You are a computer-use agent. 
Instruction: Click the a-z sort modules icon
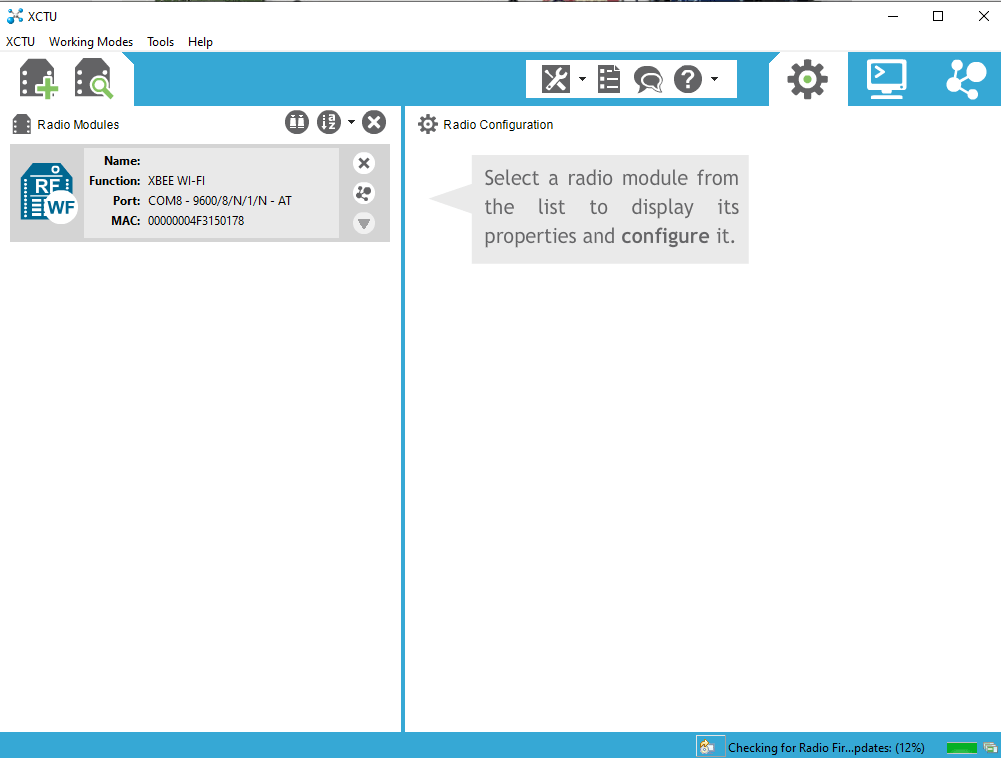pyautogui.click(x=329, y=122)
